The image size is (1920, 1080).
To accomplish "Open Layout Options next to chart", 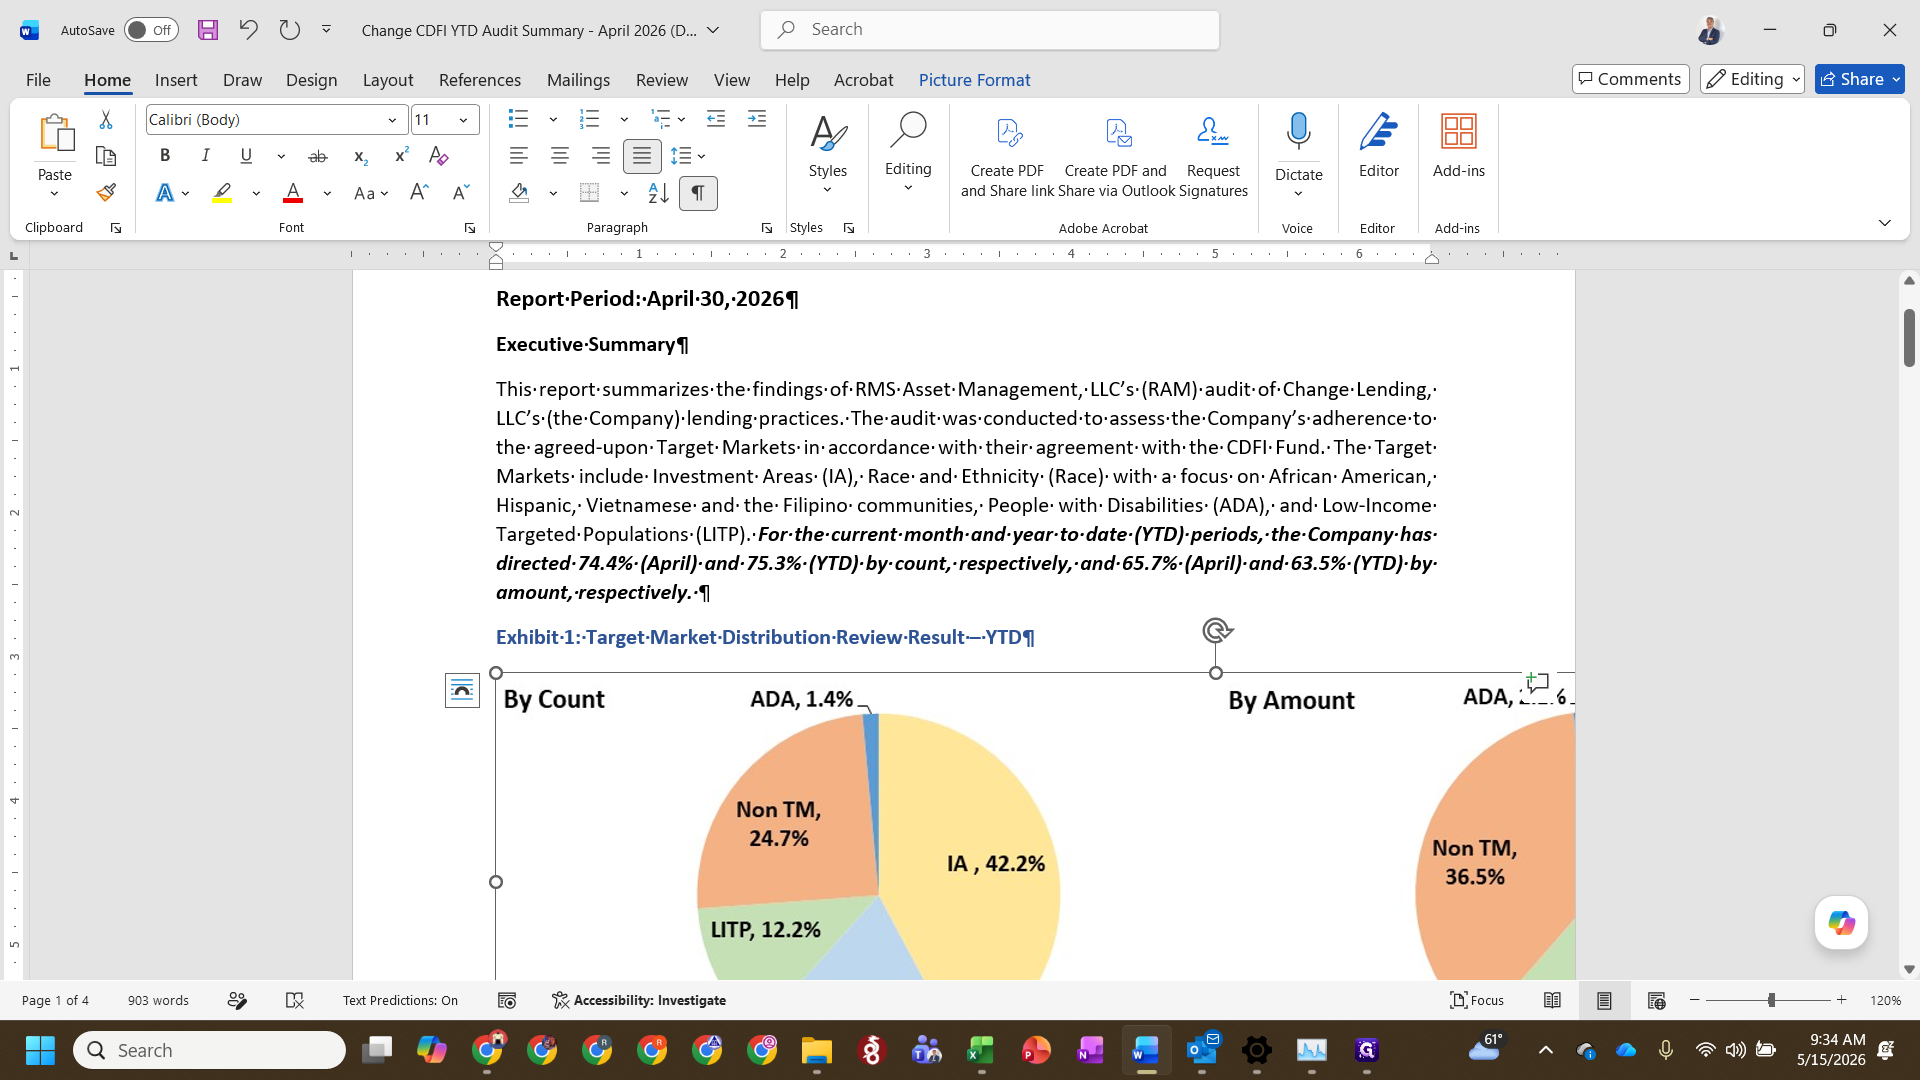I will [x=462, y=690].
